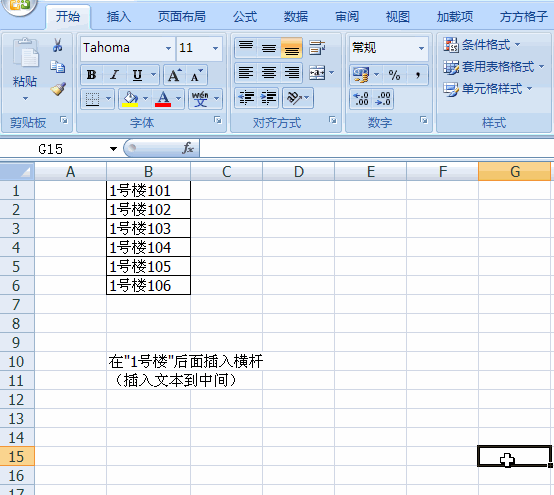
Task: Decrease decimal places
Action: point(383,99)
